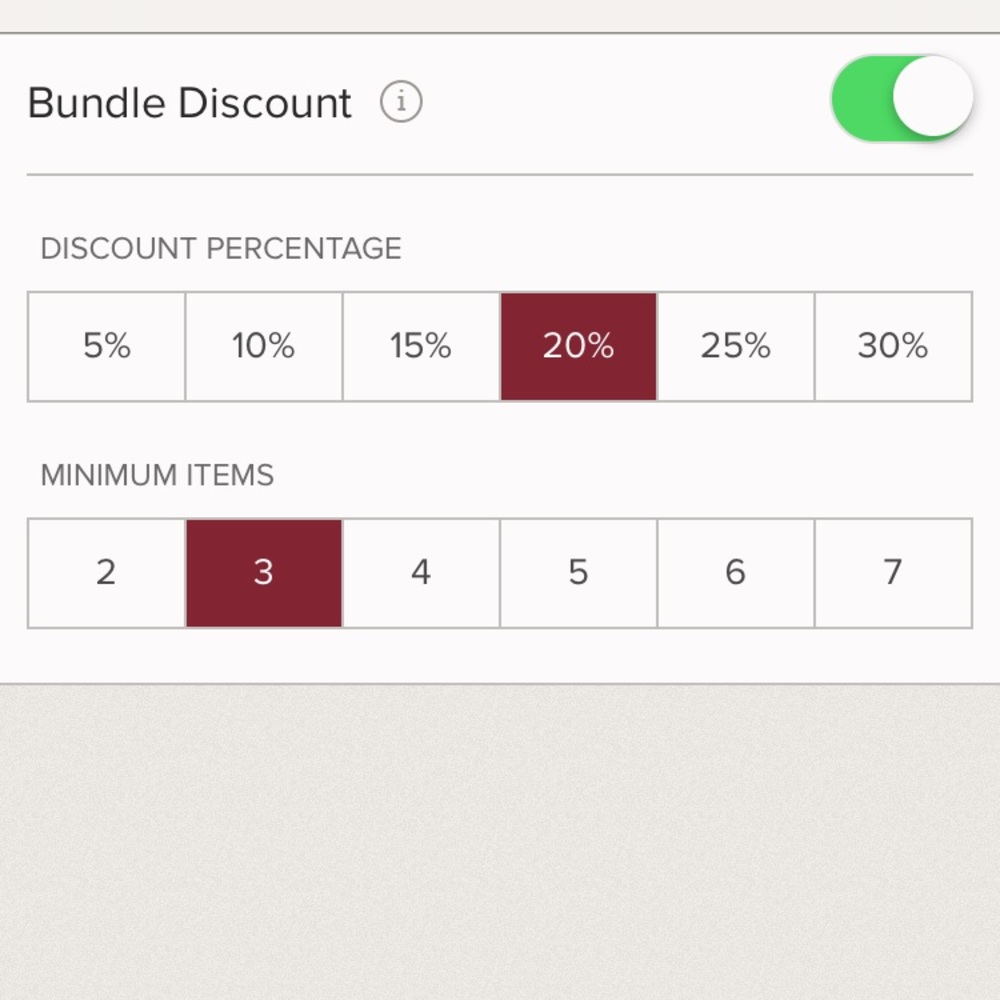Screen dimensions: 1000x1000
Task: Click the Bundle Discount heading text
Action: 190,102
